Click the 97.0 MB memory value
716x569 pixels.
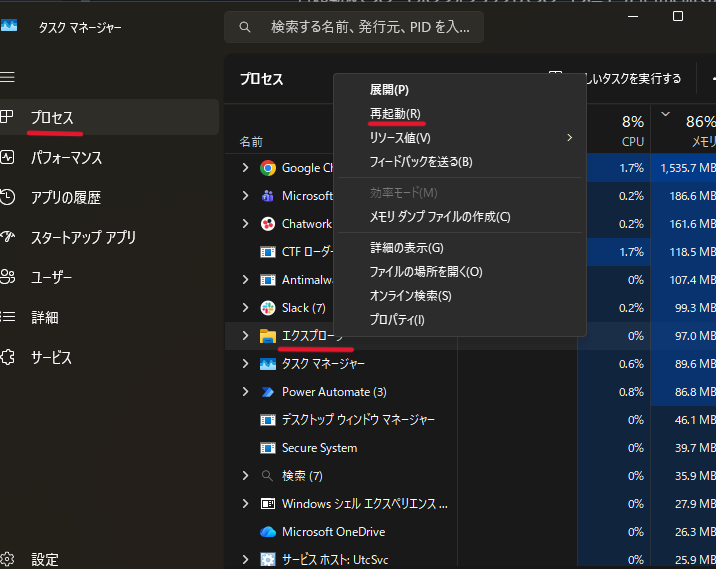(x=695, y=336)
